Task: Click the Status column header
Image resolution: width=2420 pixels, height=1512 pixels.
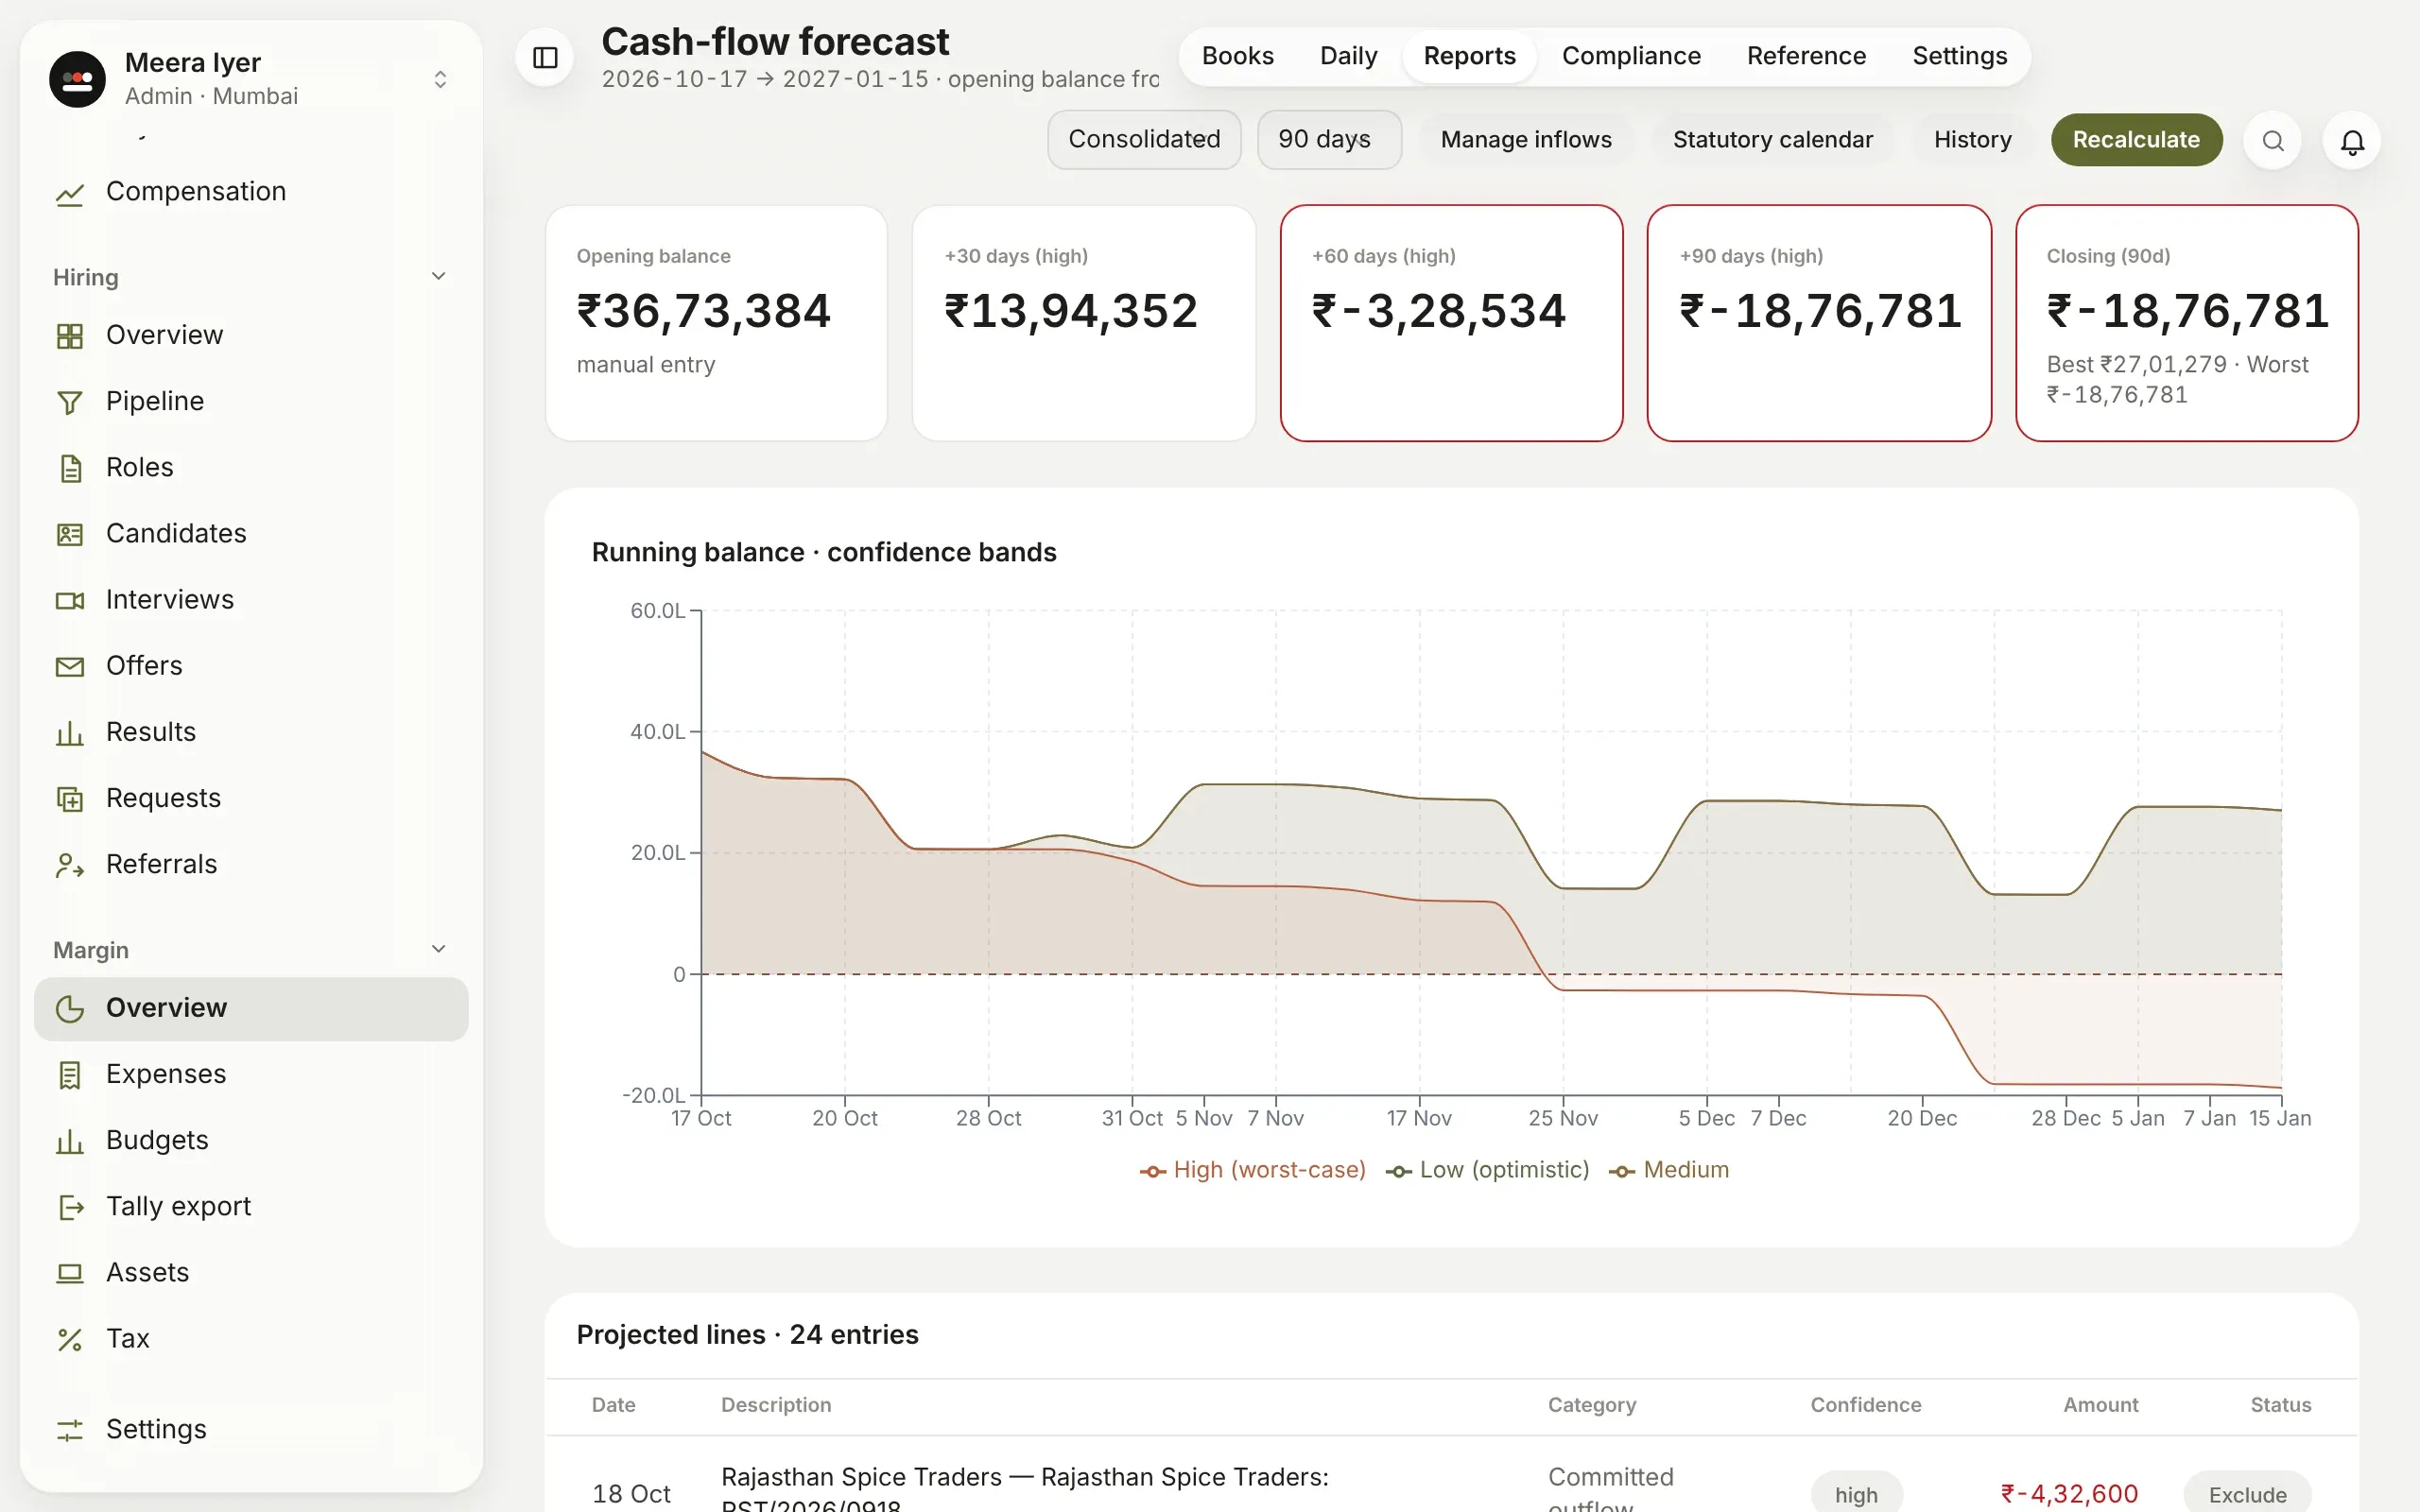Action: [x=2280, y=1405]
